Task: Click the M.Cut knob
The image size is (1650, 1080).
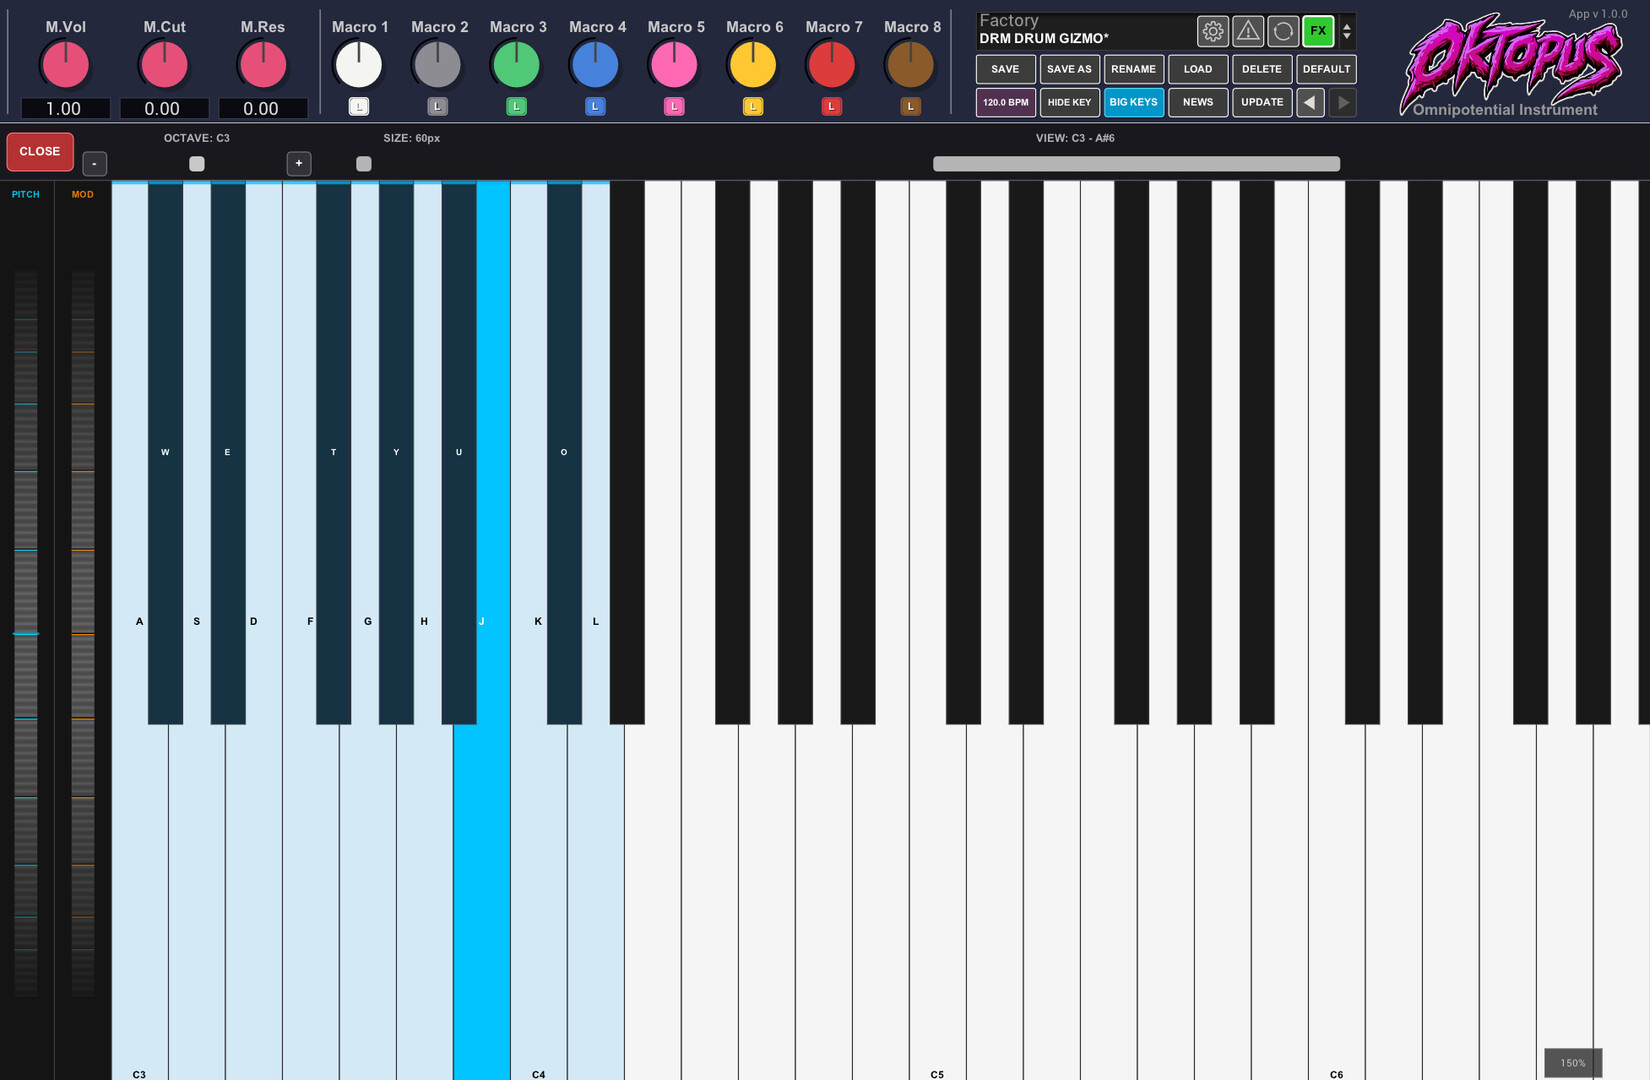Action: (x=164, y=65)
